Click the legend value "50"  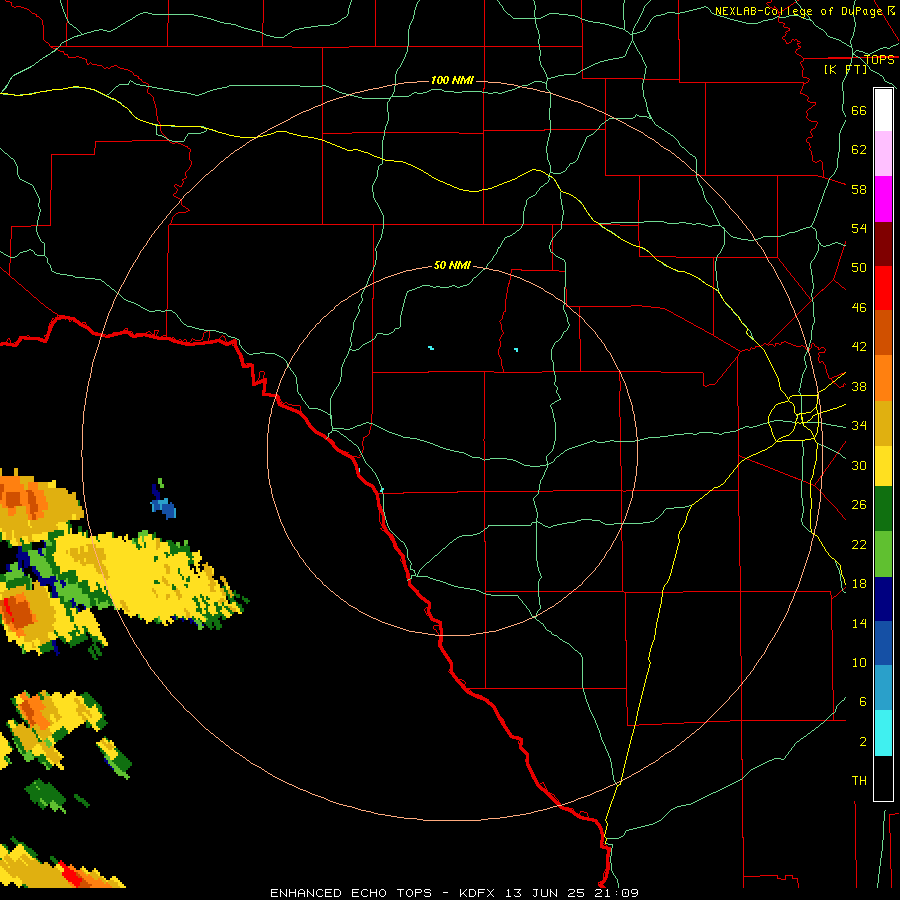coord(859,268)
